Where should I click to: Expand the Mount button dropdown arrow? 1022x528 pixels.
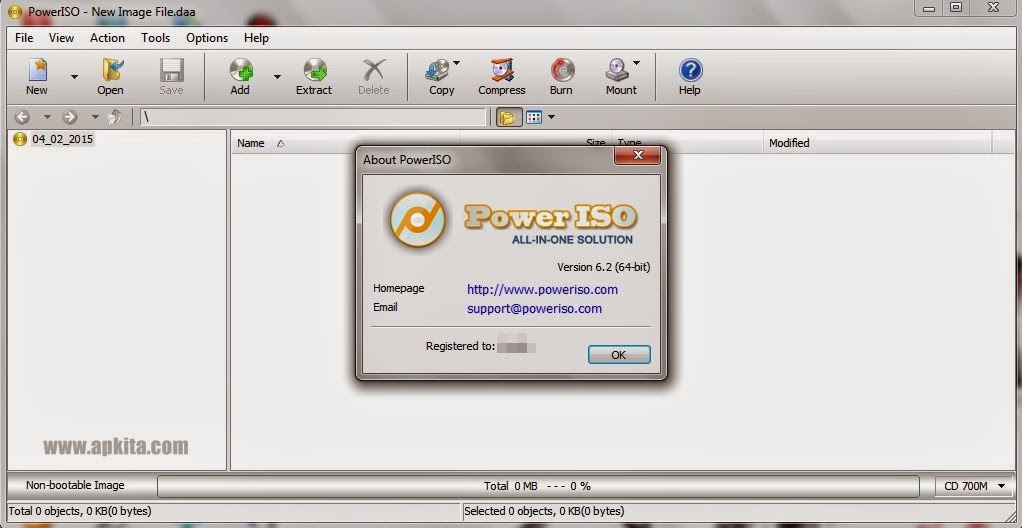[x=636, y=63]
